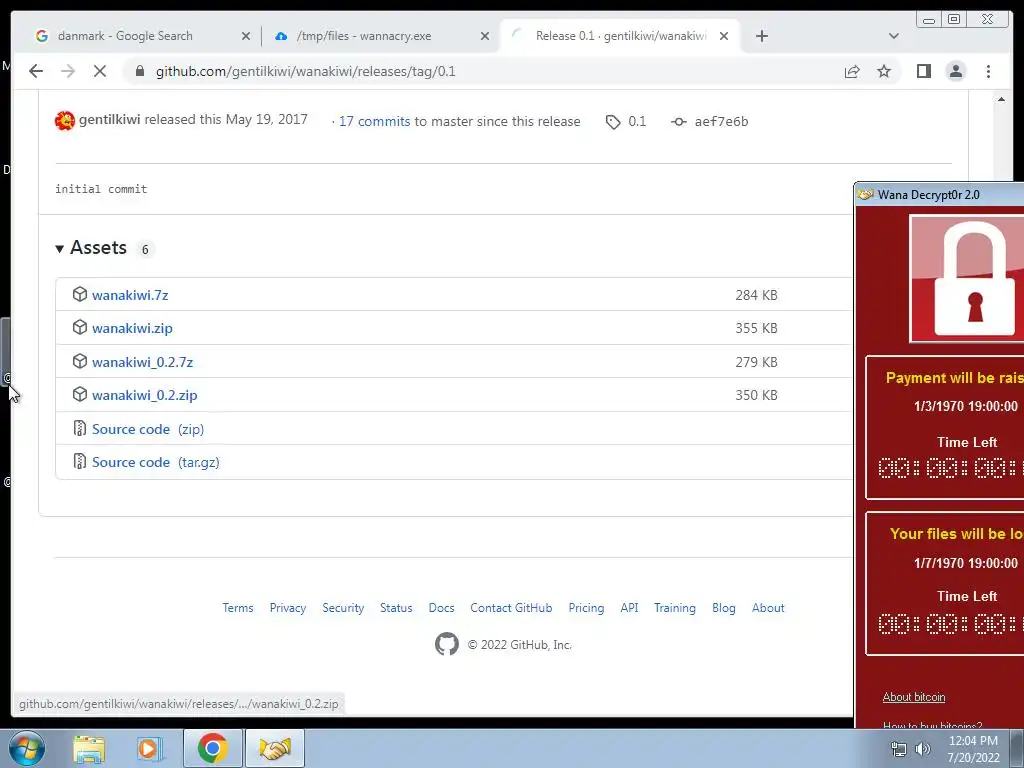Image resolution: width=1024 pixels, height=768 pixels.
Task: Open the Chrome profile avatar
Action: click(955, 71)
